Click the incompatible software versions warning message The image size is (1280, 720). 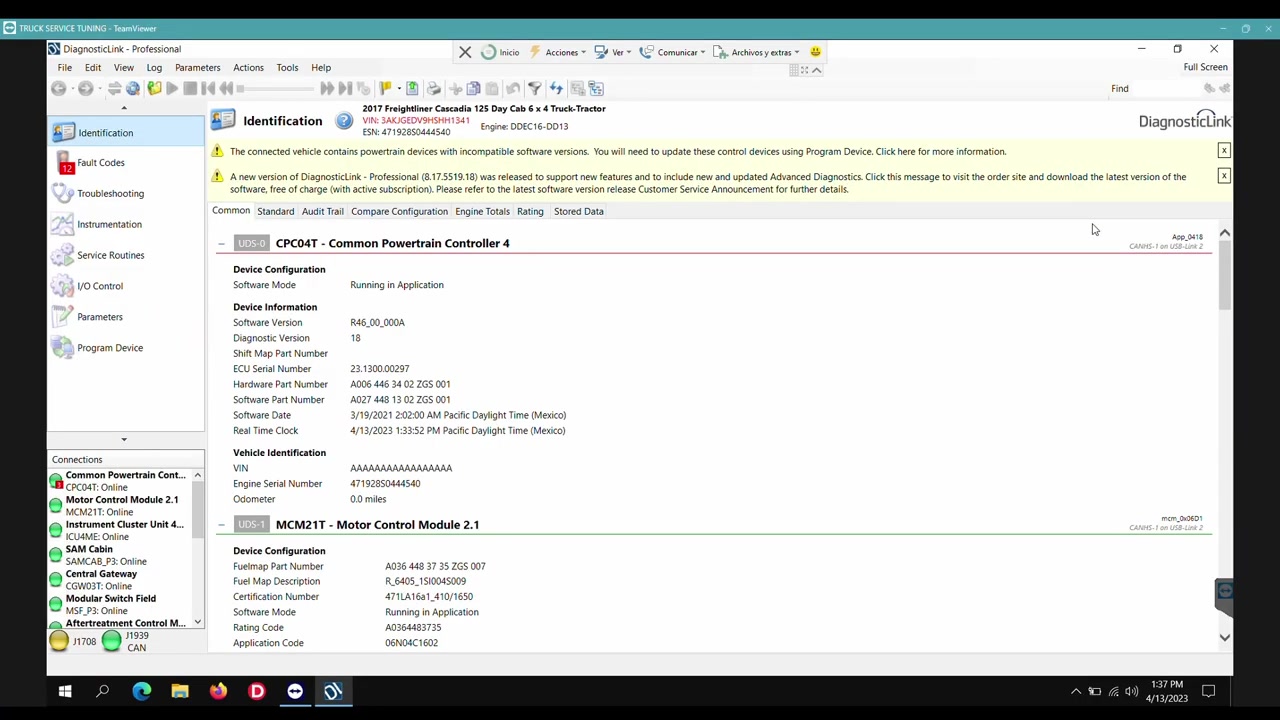(x=617, y=152)
